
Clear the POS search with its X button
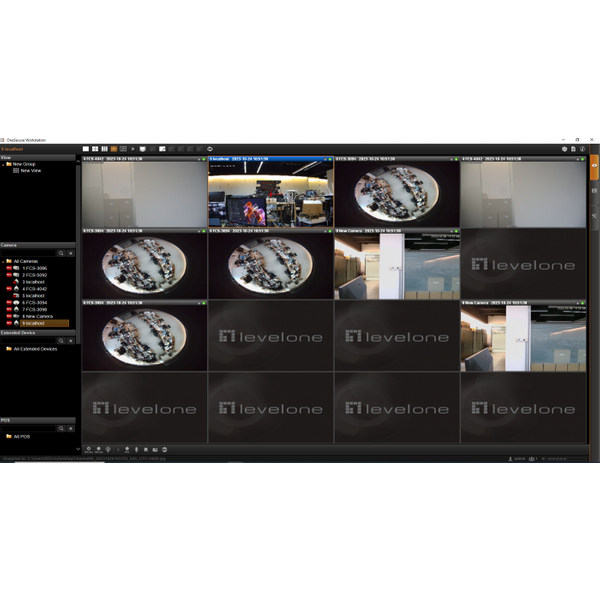[x=71, y=429]
